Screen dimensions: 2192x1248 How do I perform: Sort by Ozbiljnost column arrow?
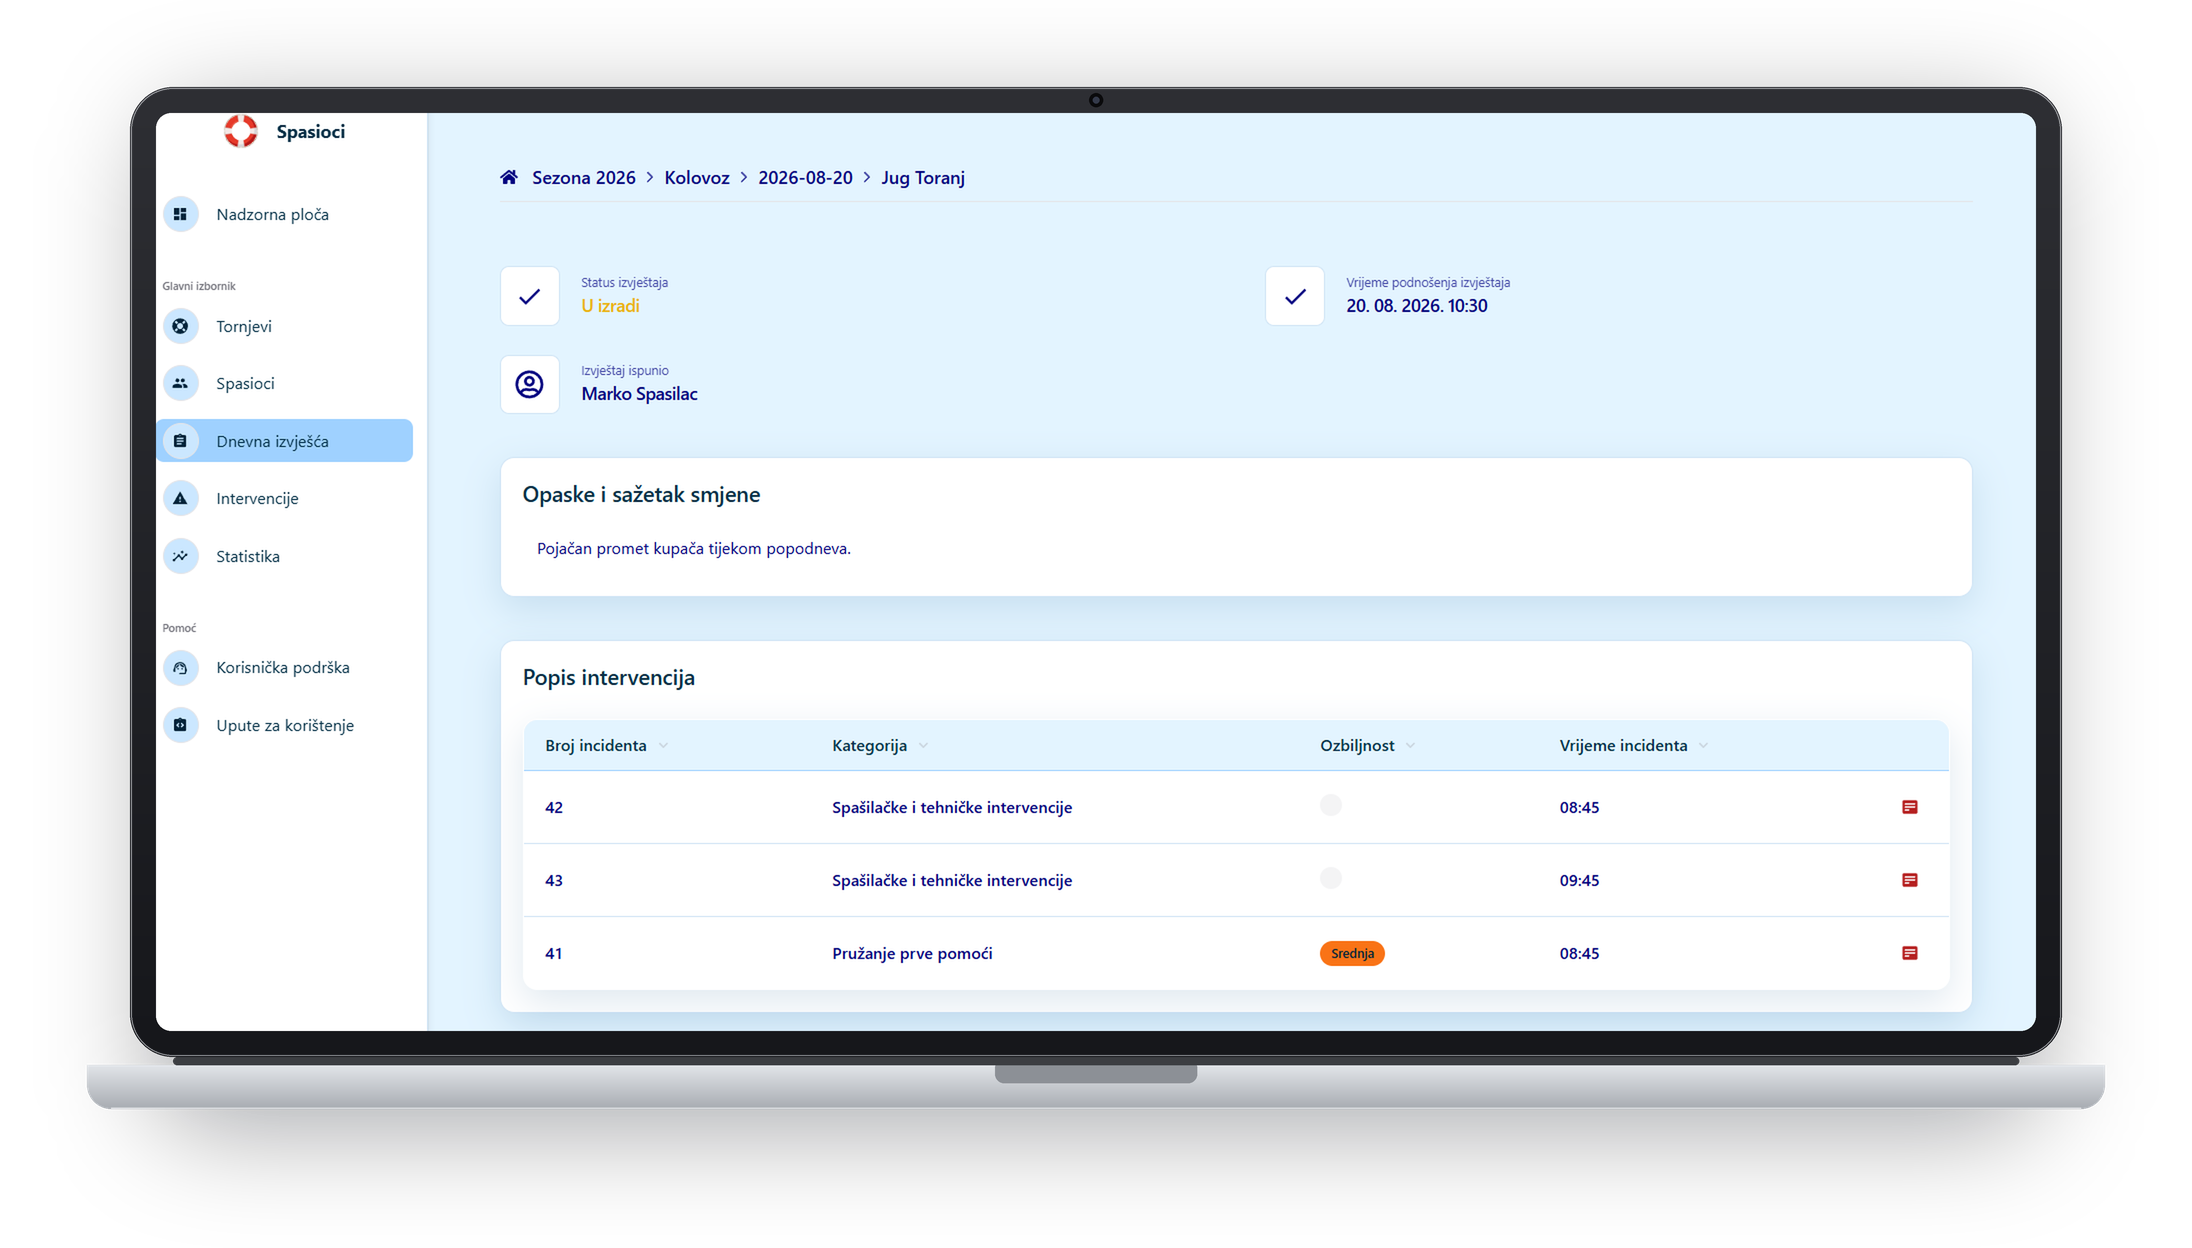point(1411,746)
